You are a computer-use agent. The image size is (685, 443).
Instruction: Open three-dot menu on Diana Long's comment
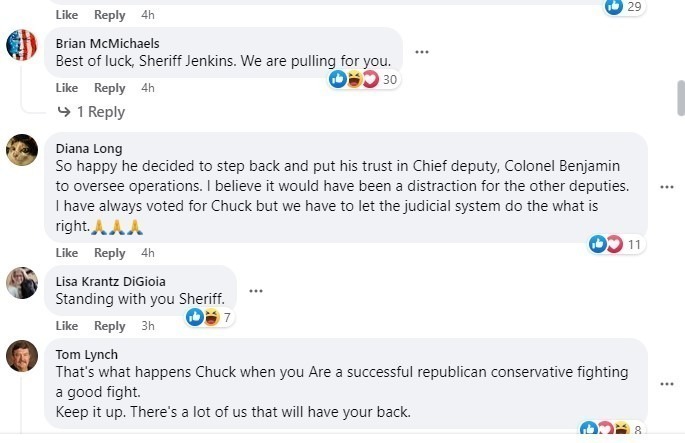667,187
